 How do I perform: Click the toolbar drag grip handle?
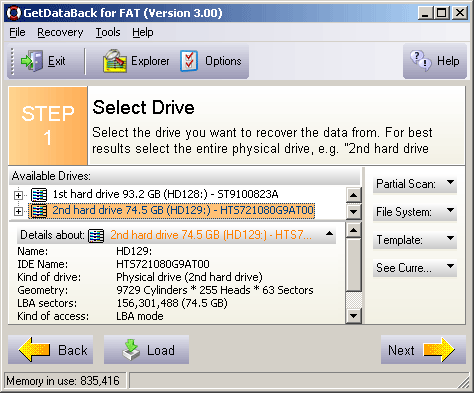click(x=13, y=61)
